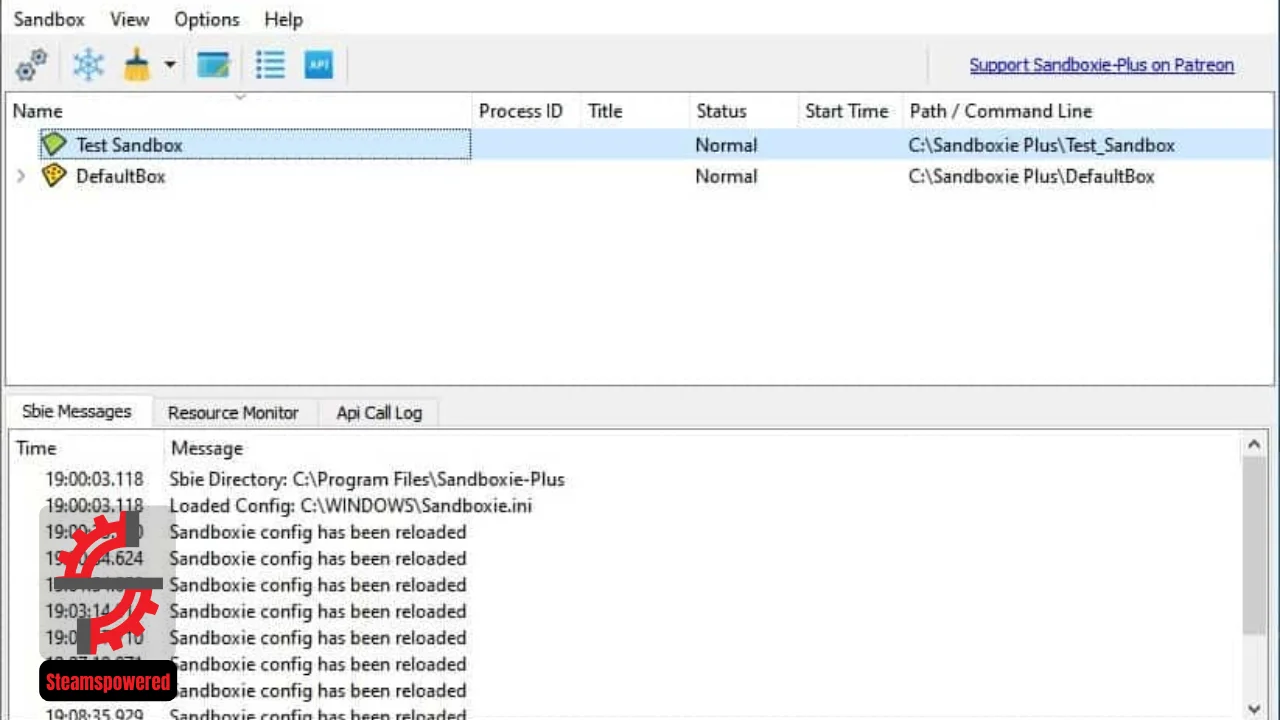Click the Time column header in messages
The height and width of the screenshot is (720, 1280).
[x=87, y=448]
